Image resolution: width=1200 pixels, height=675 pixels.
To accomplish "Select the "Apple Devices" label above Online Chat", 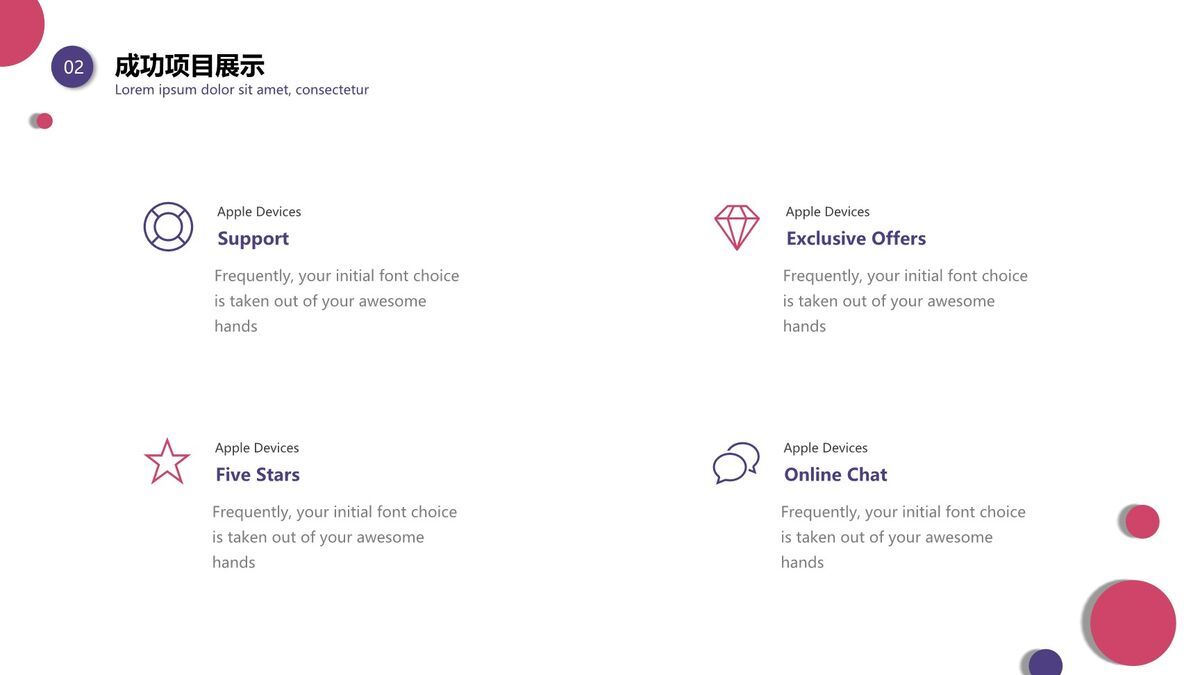I will point(826,448).
